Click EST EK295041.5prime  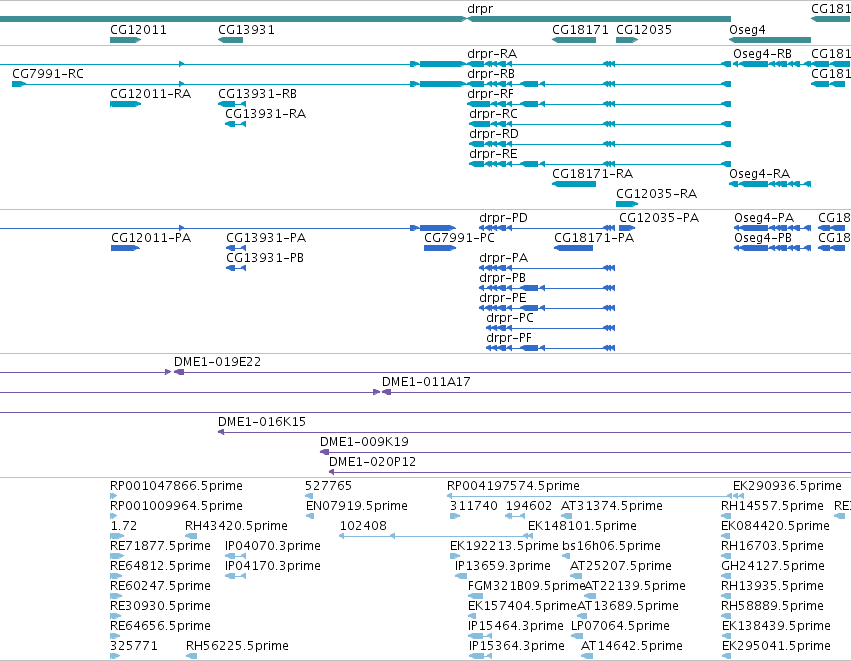coord(727,656)
